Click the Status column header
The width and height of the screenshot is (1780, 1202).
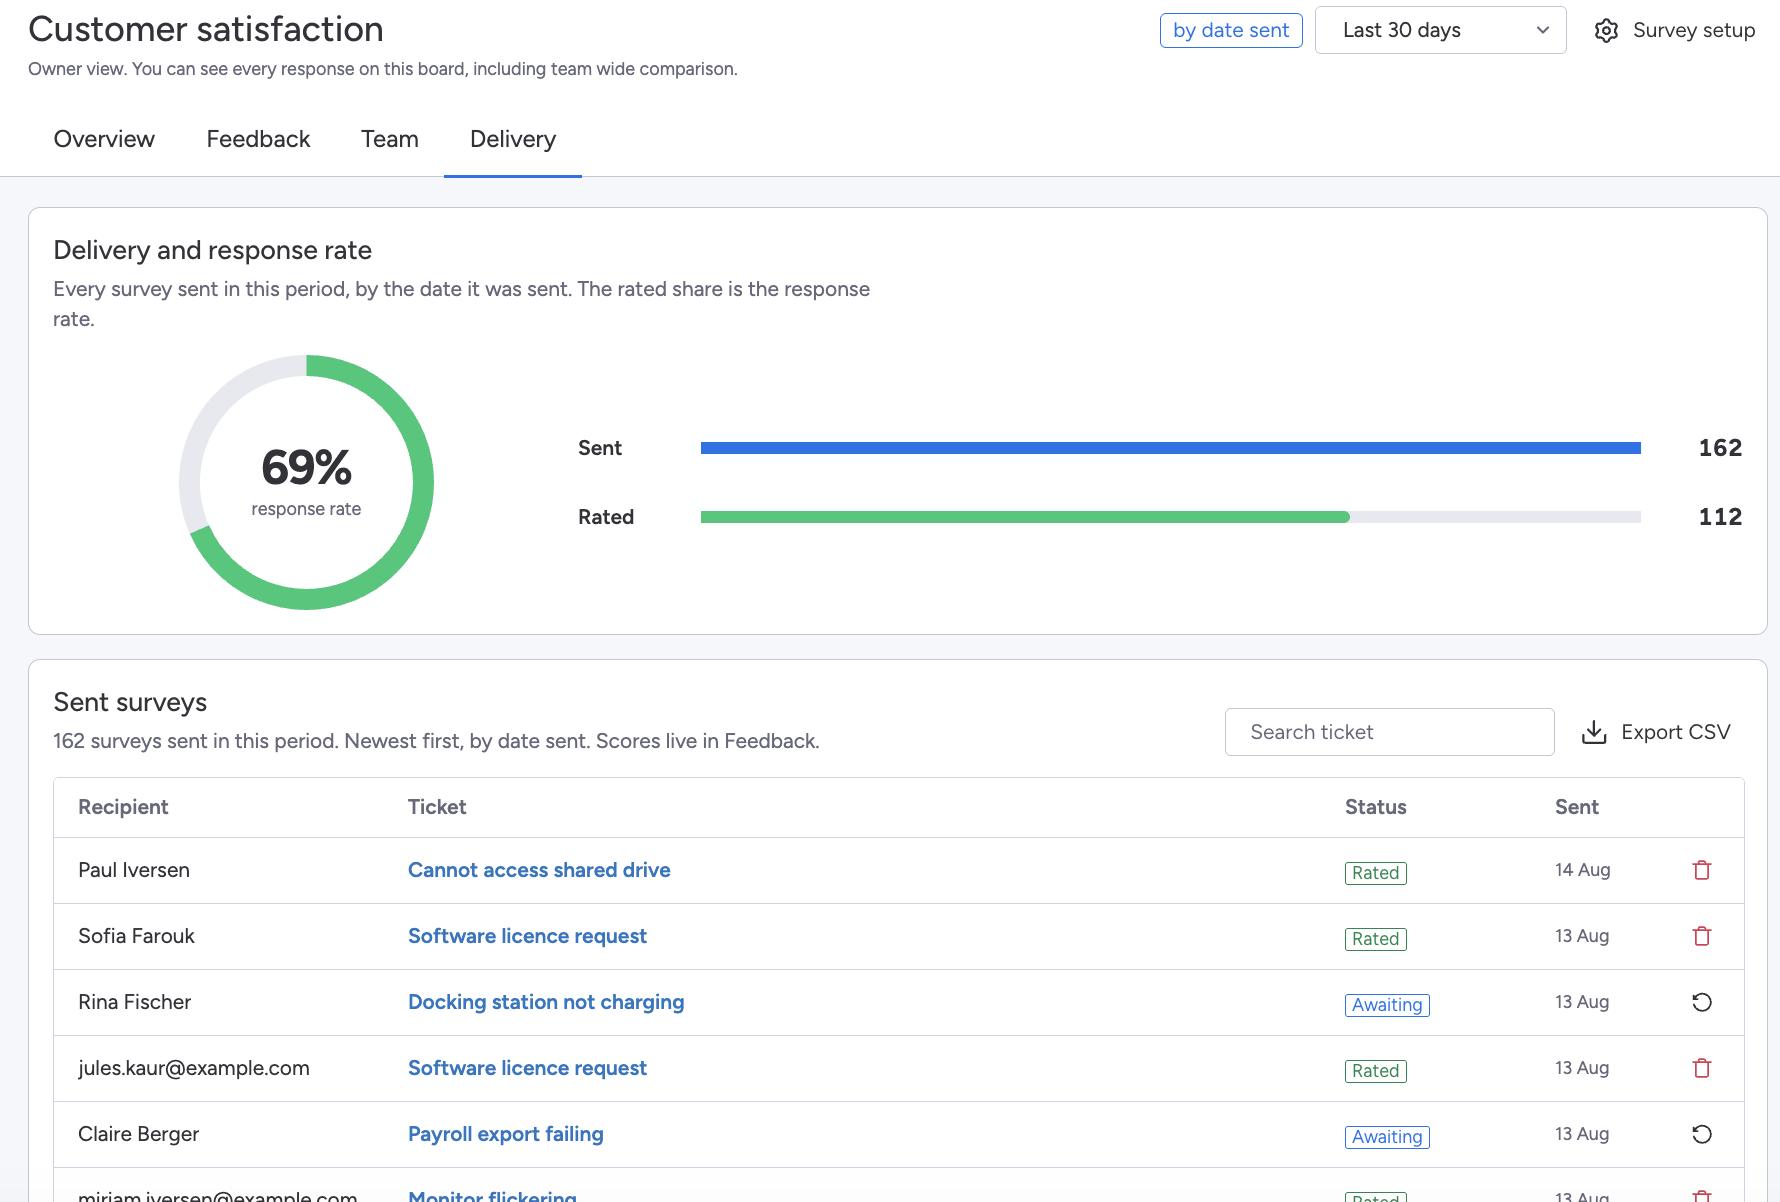pos(1375,807)
